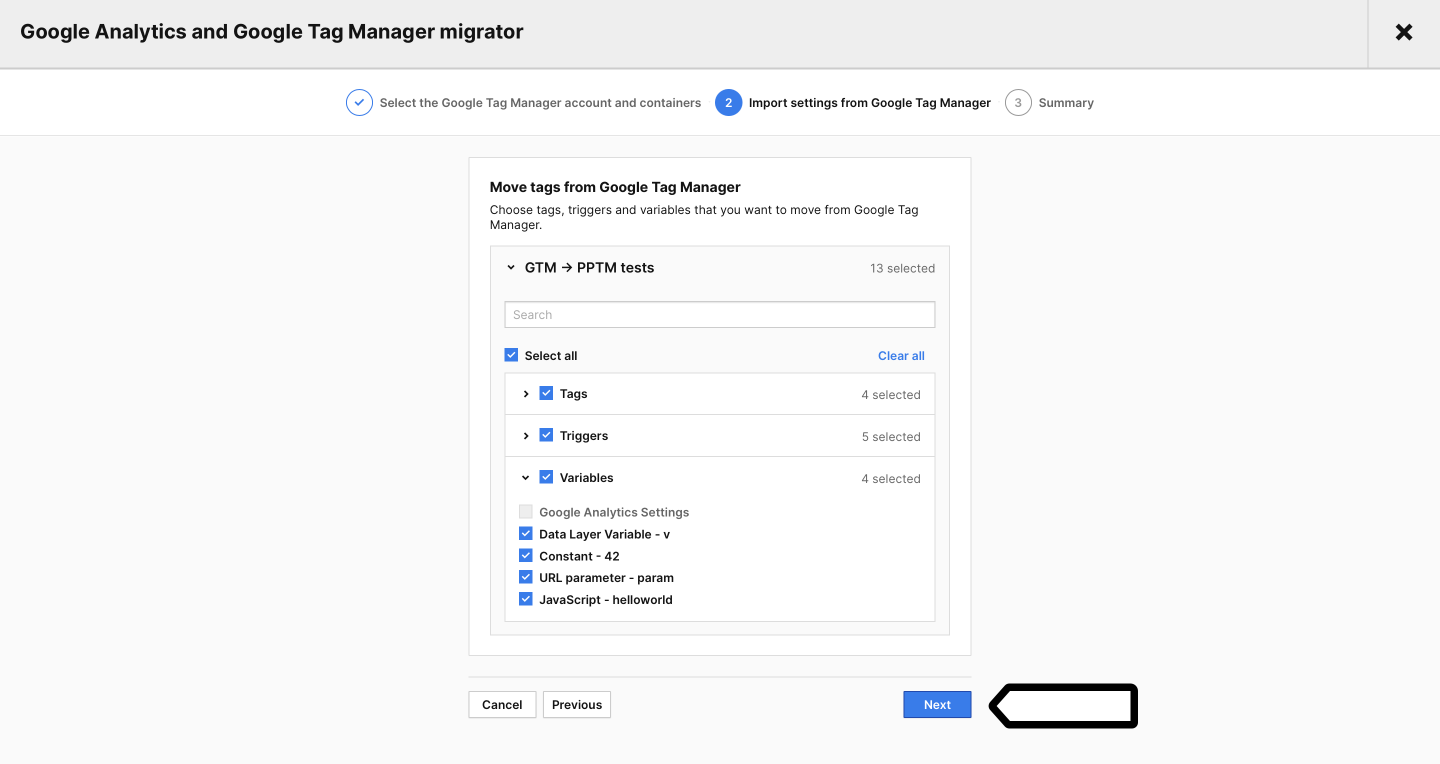Click the step 3 Summary circle icon
This screenshot has height=764, width=1440.
tap(1018, 103)
